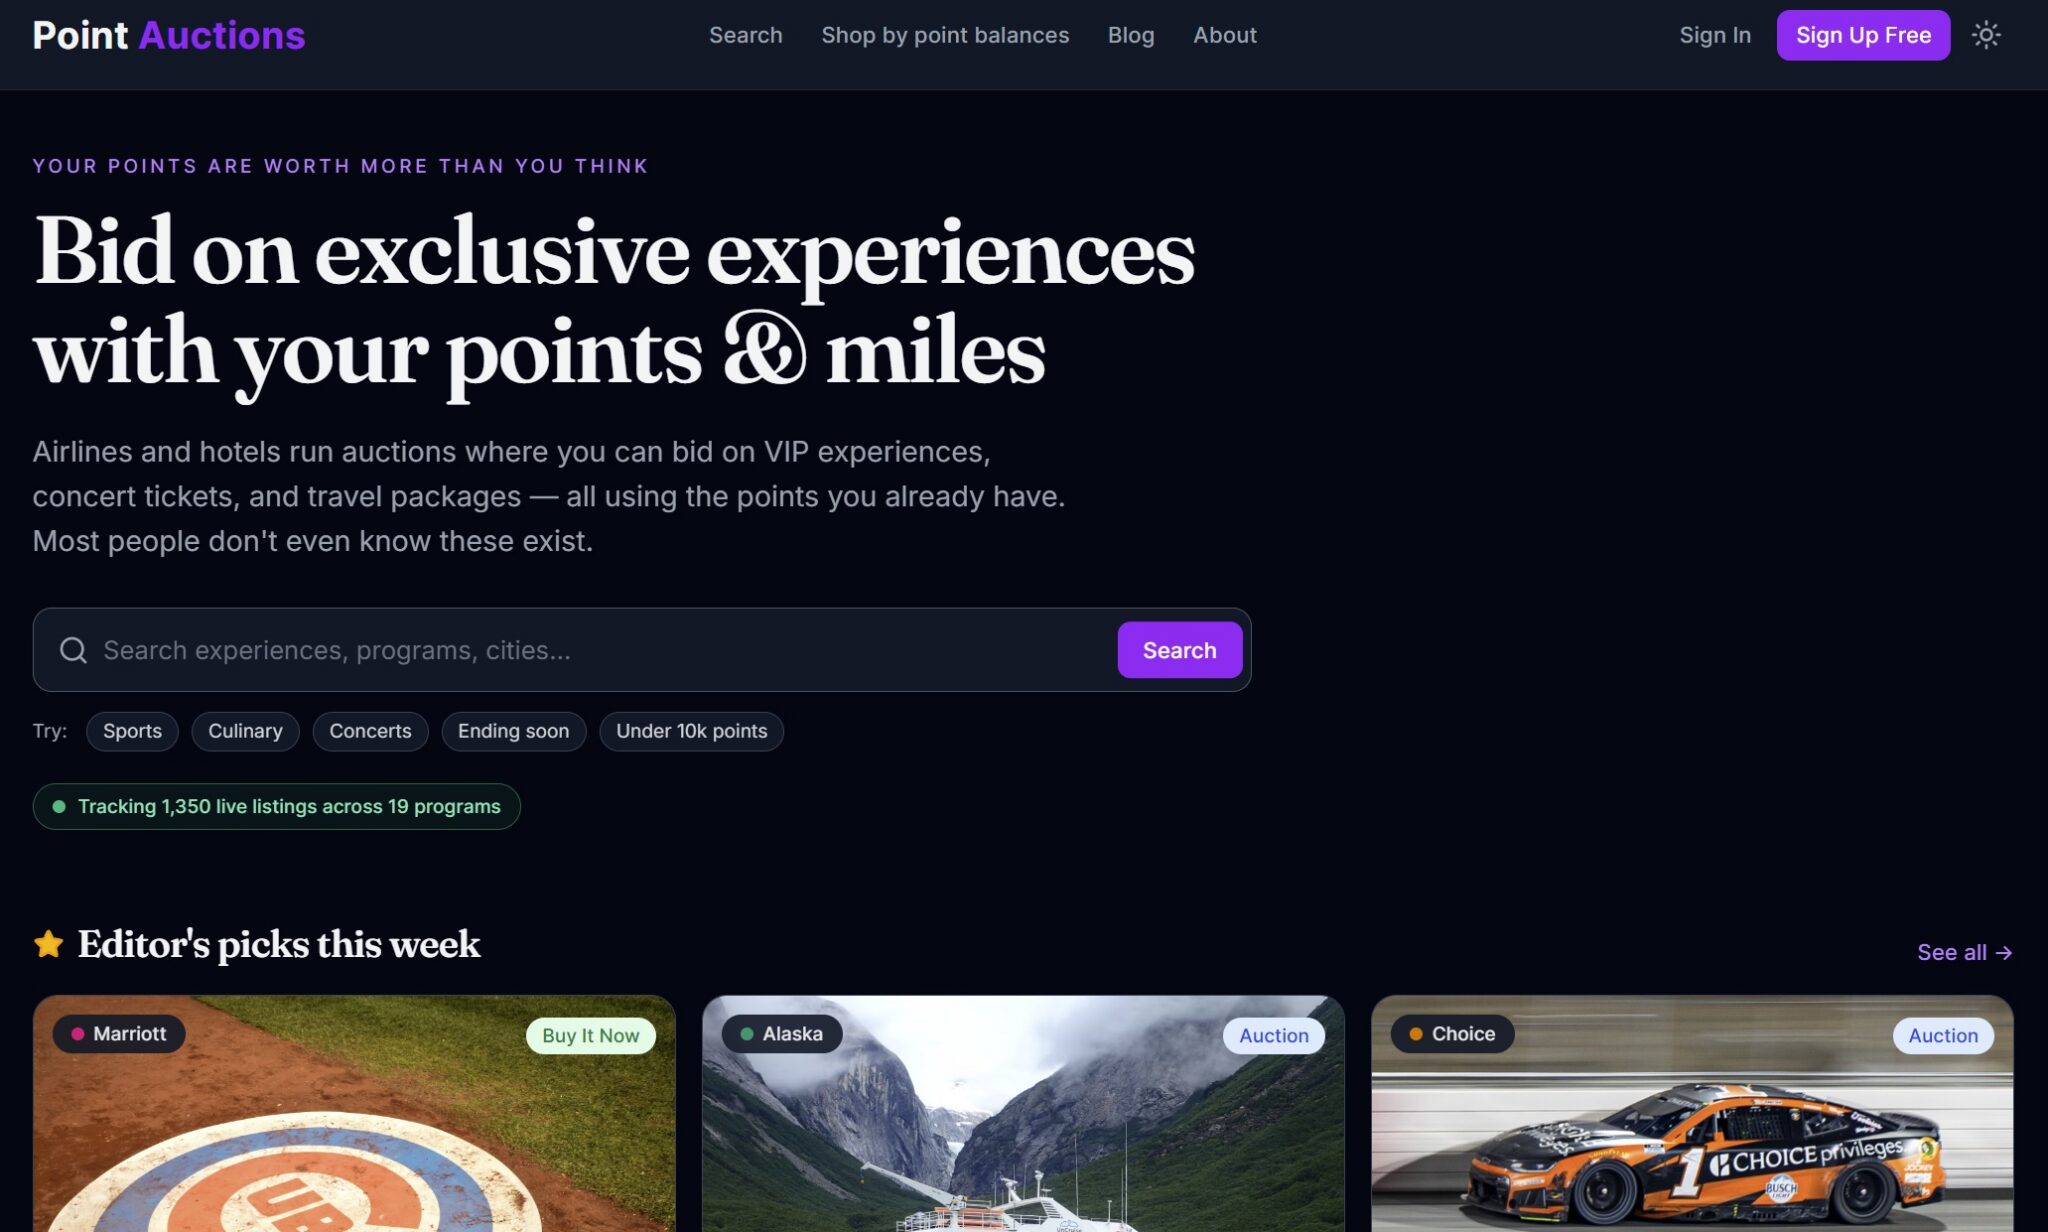Screen dimensions: 2048x1232
Task: Open the About page link
Action: pyautogui.click(x=1225, y=35)
